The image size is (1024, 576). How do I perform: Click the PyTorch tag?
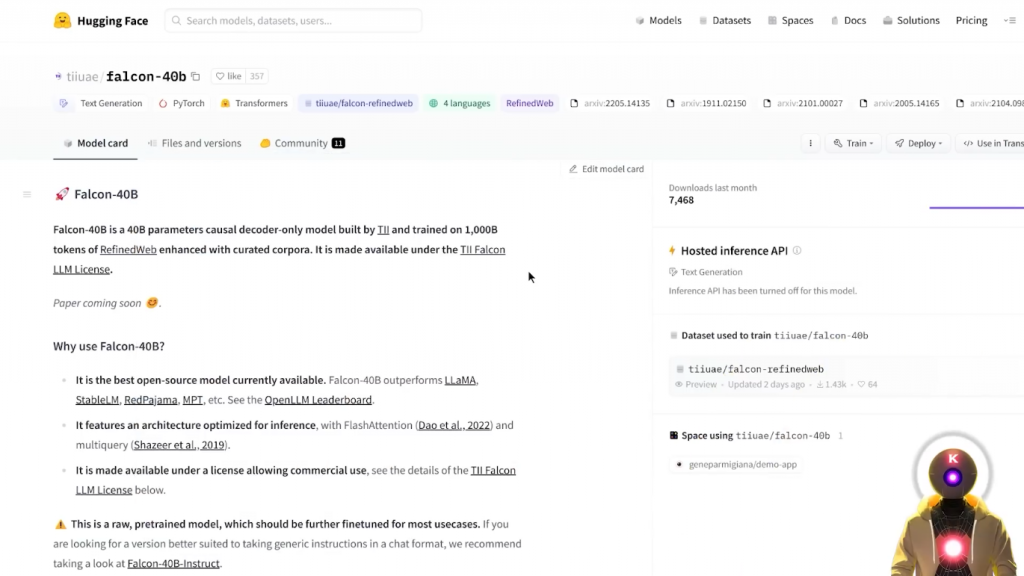(x=181, y=103)
